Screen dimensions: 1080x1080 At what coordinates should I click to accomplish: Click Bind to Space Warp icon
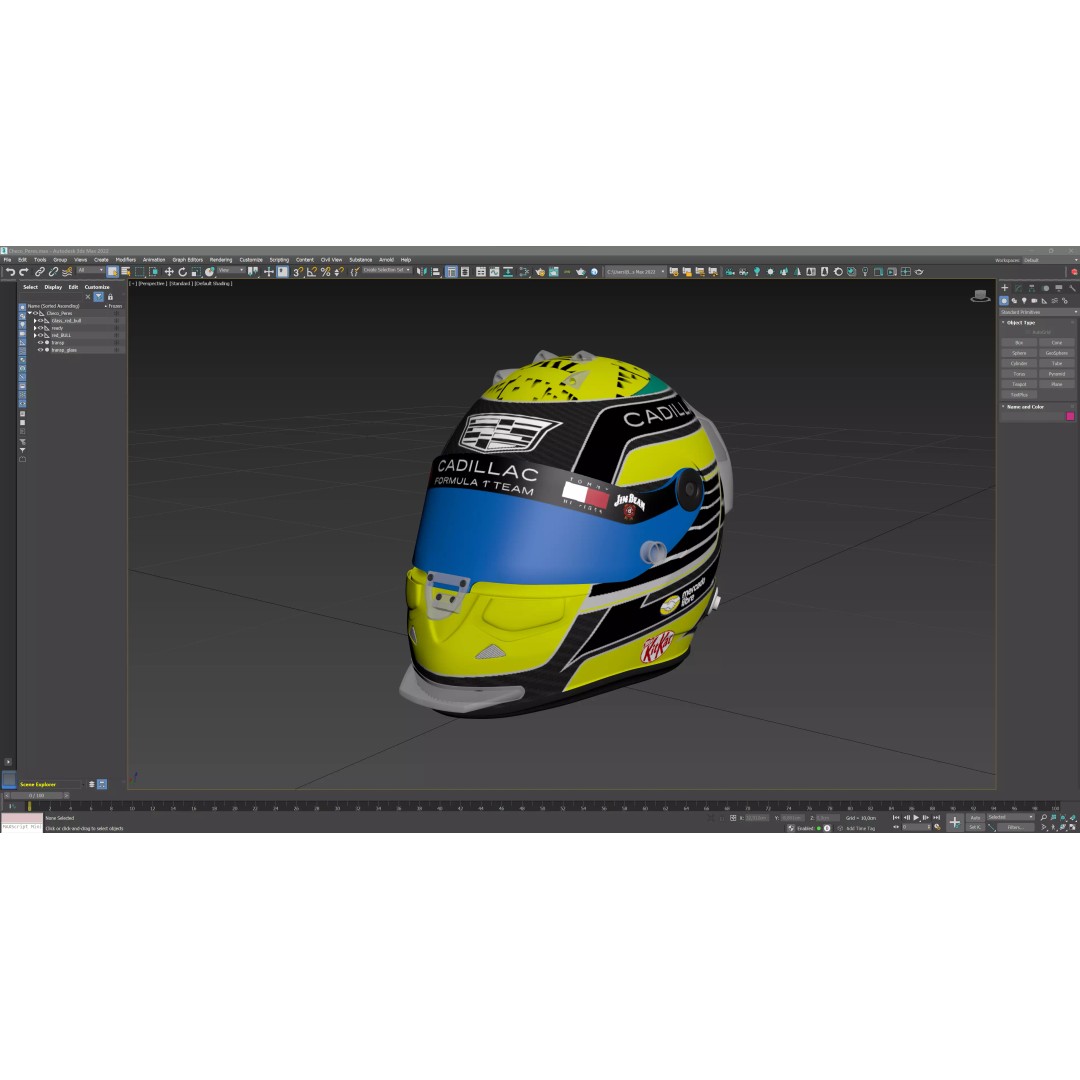click(67, 272)
